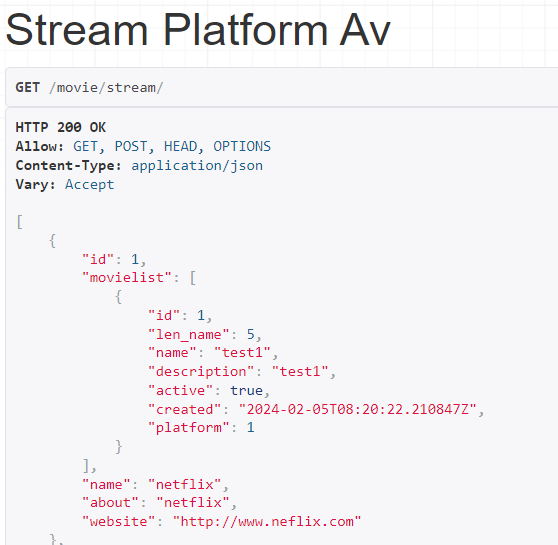Click the Accept value of Vary header
This screenshot has height=545, width=558.
point(89,184)
